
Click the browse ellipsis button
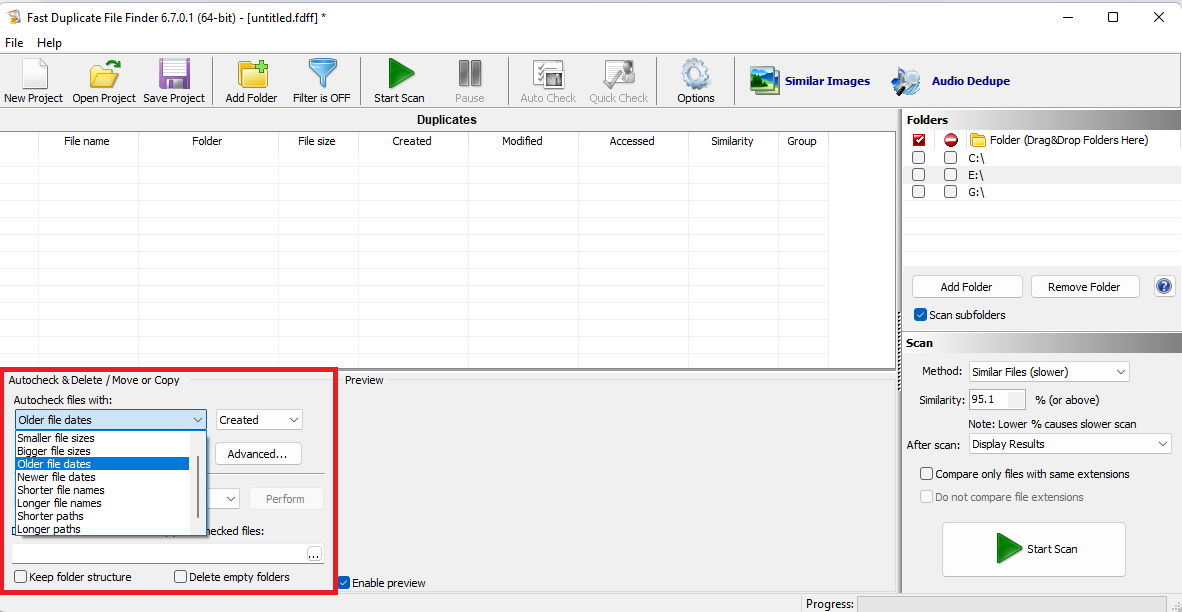[x=314, y=554]
